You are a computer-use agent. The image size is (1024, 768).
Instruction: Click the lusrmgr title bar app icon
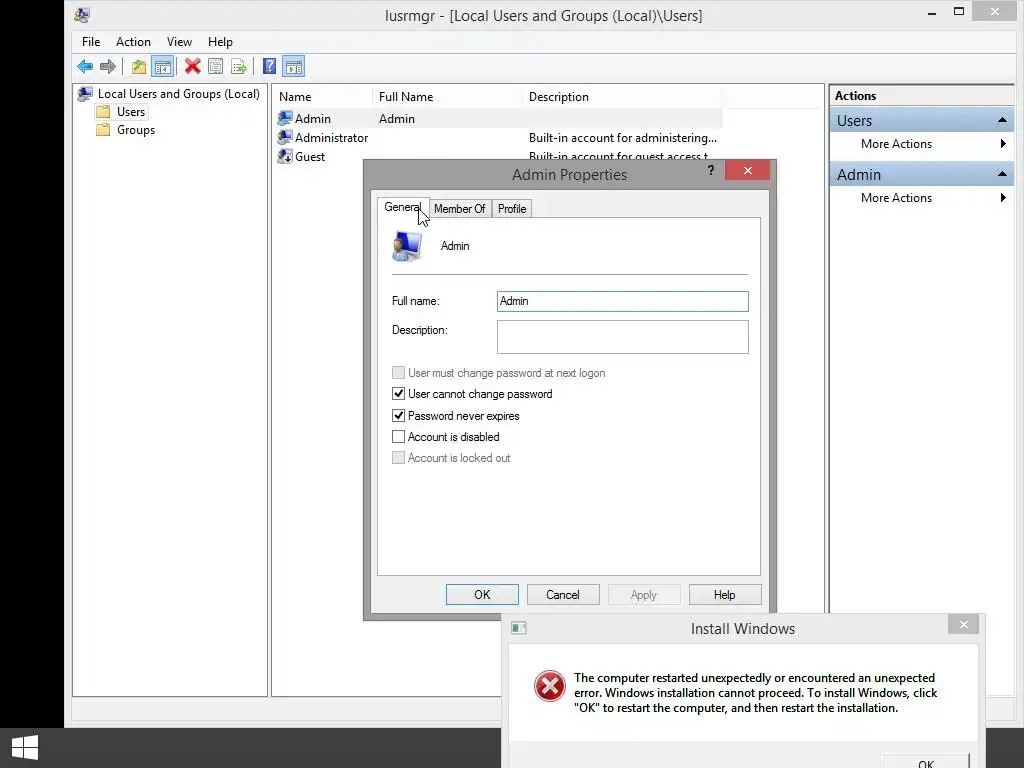[82, 15]
